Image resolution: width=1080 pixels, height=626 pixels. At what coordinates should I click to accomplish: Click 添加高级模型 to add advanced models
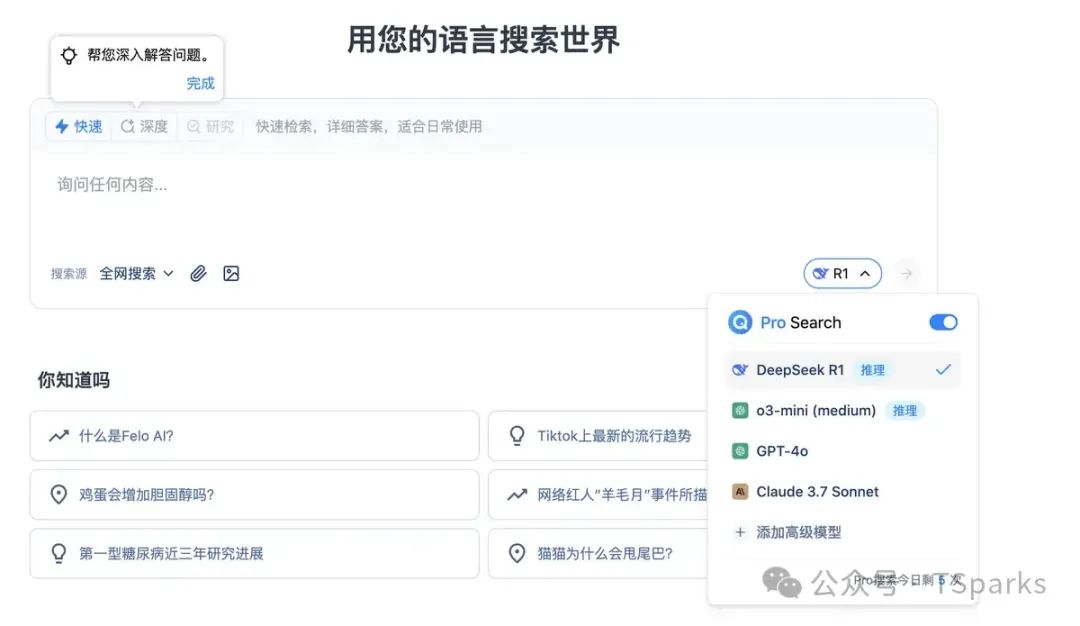click(x=842, y=532)
